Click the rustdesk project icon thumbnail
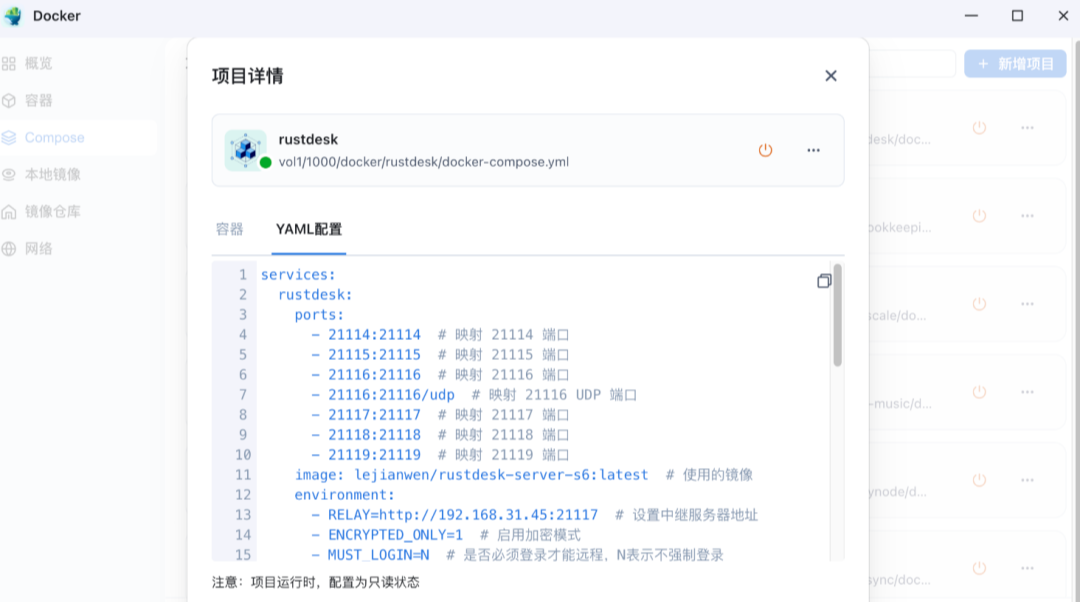Image resolution: width=1080 pixels, height=602 pixels. tap(245, 150)
